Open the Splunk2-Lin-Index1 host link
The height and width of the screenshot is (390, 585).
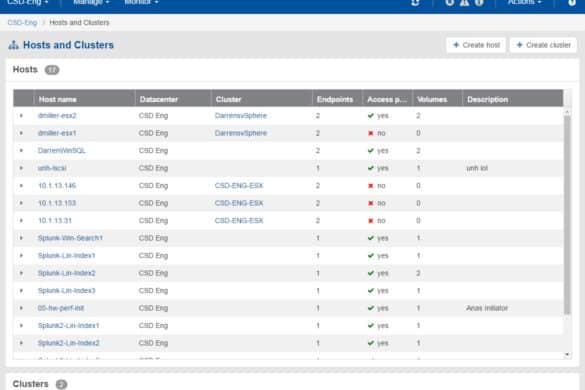tap(69, 326)
